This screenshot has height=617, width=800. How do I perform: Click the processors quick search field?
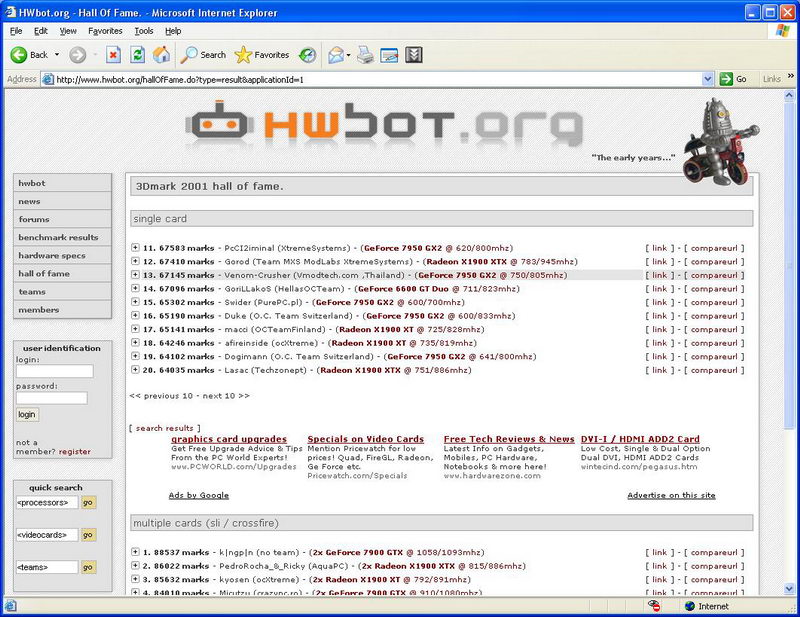[x=47, y=503]
